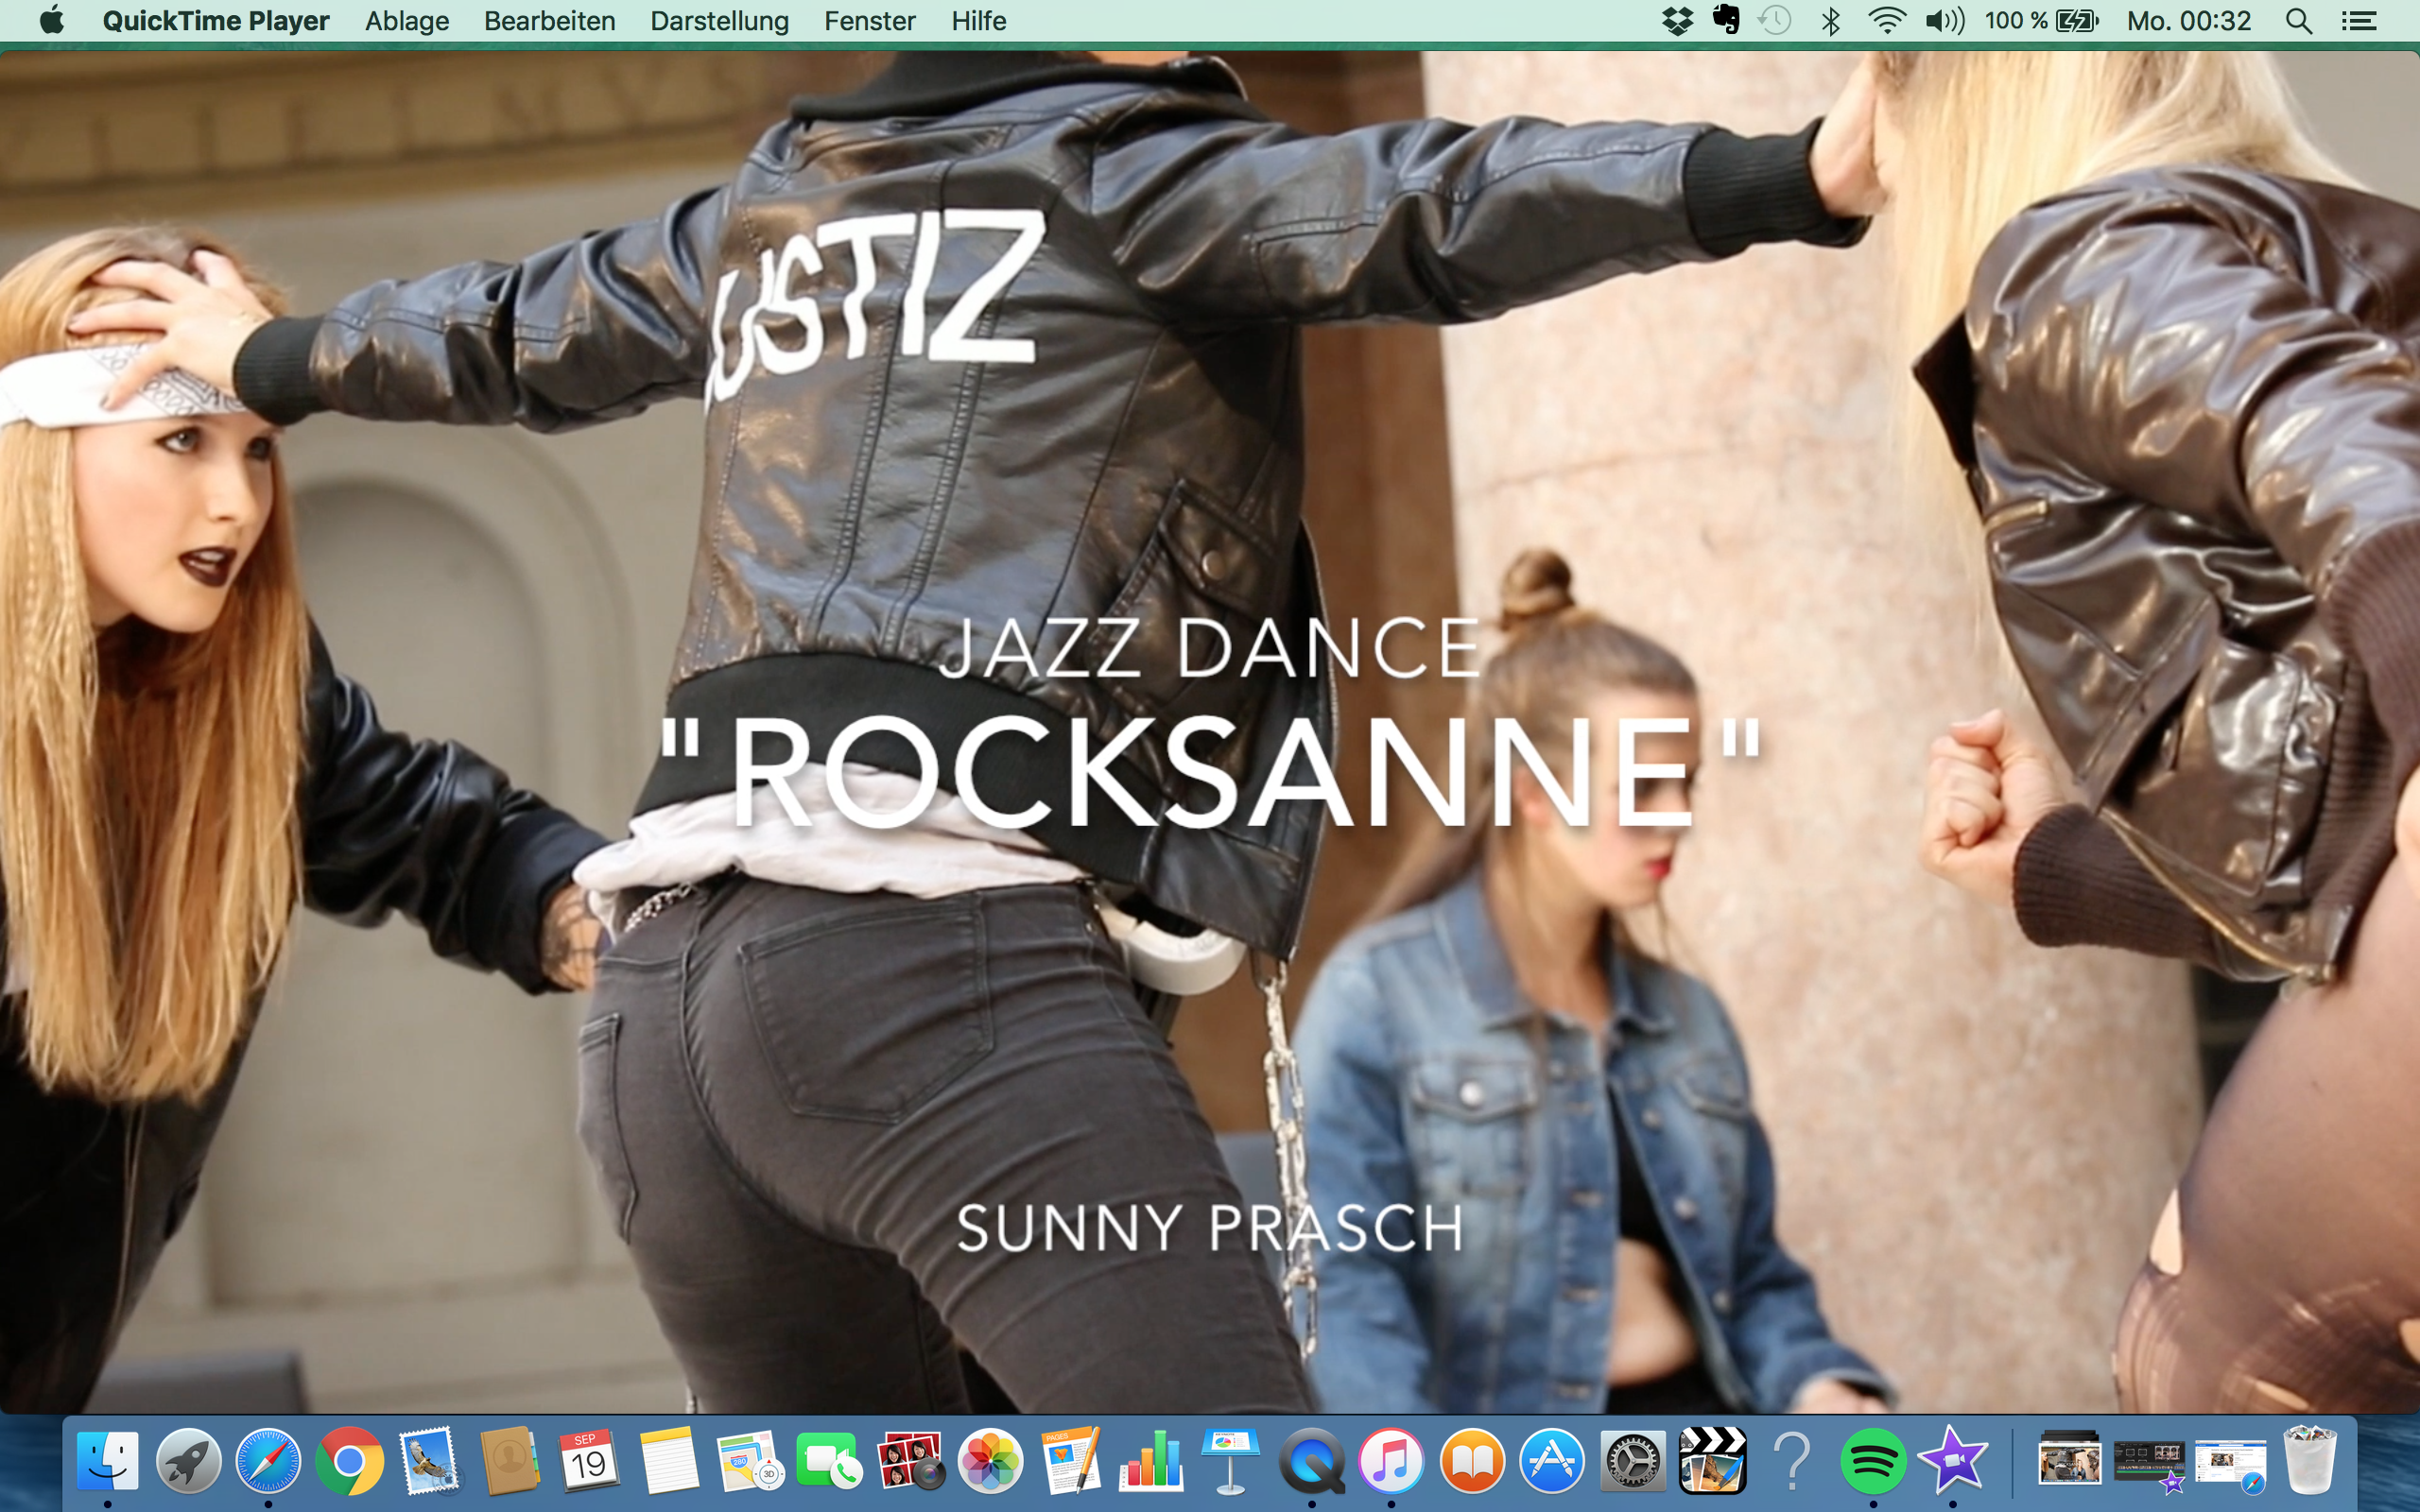The height and width of the screenshot is (1512, 2420).
Task: Open the QuickTime Player dock icon
Action: pos(1311,1461)
